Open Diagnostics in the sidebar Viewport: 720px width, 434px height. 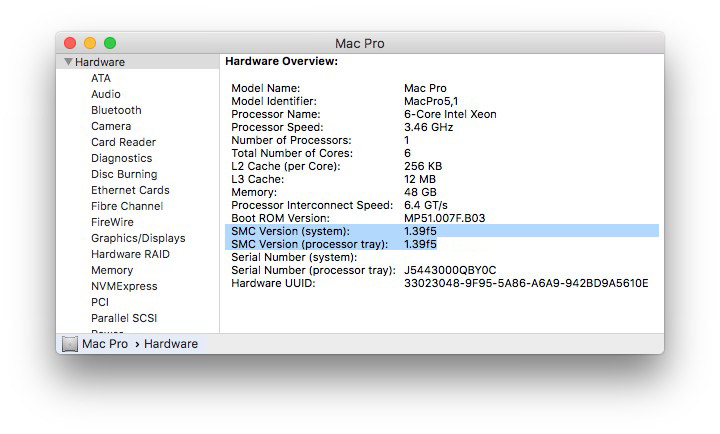pos(121,158)
